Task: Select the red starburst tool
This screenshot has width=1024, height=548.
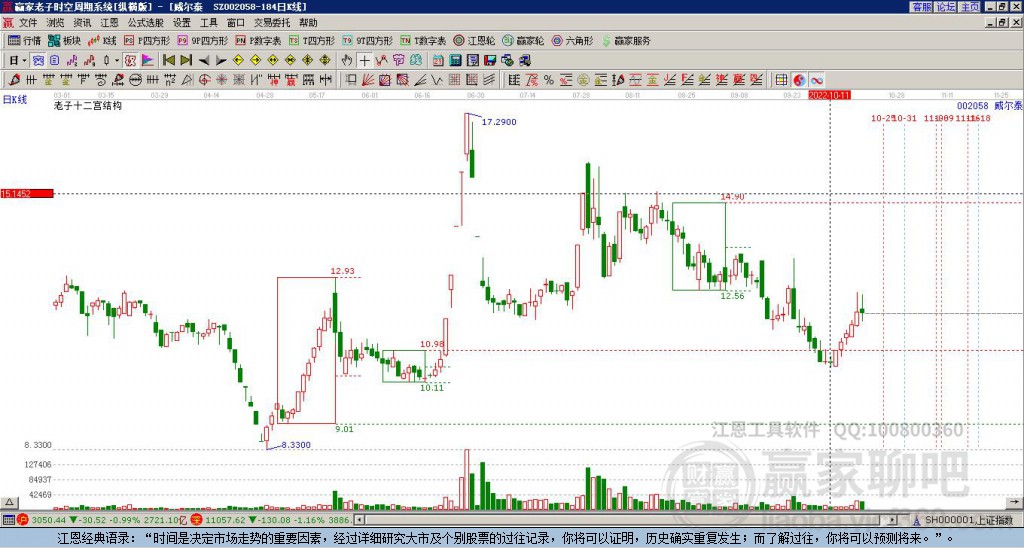Action: tap(221, 80)
